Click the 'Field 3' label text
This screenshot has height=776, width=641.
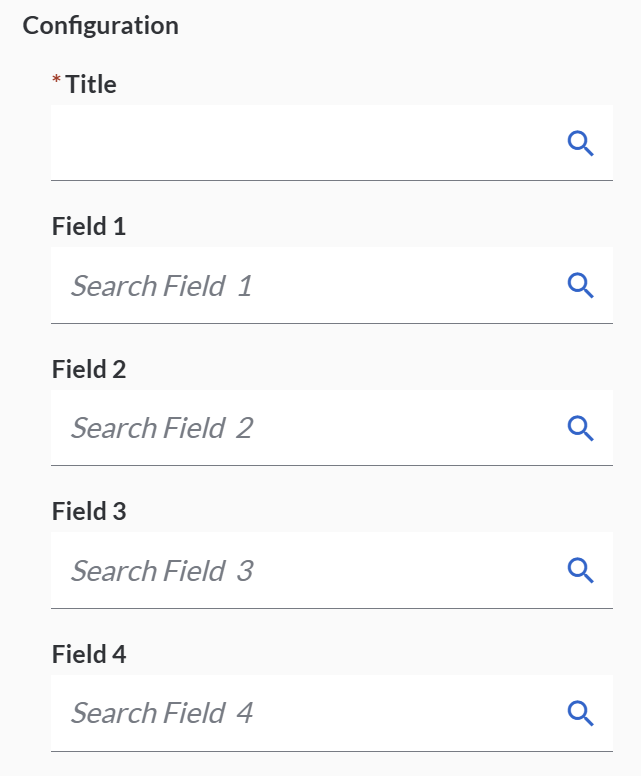click(x=89, y=512)
